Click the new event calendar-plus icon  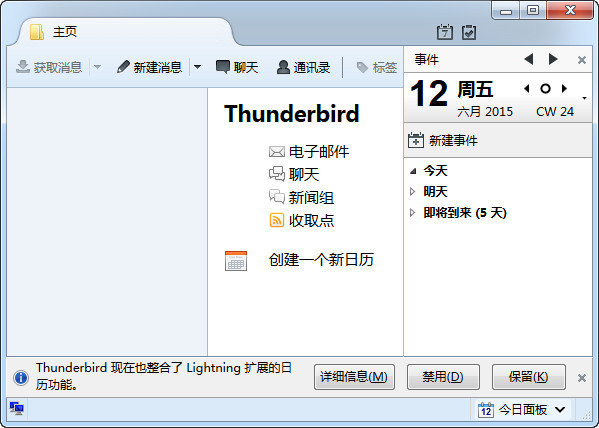[x=416, y=140]
